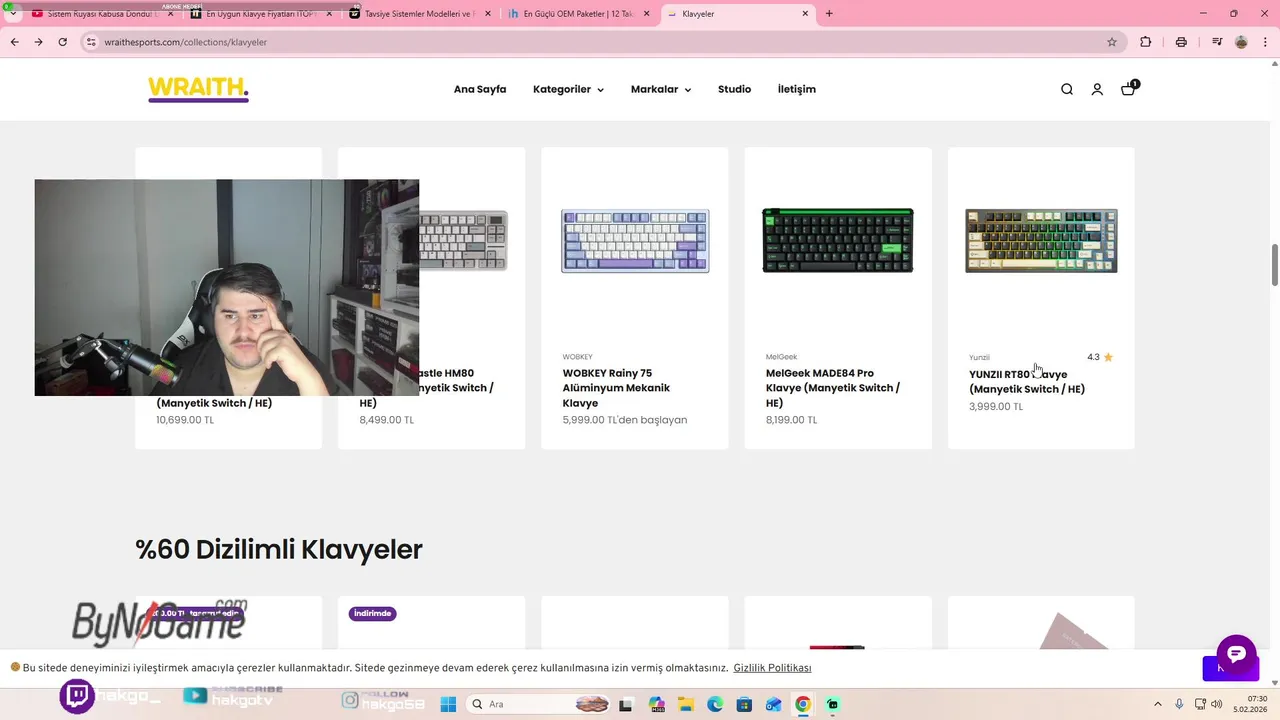Open the account login icon

(1097, 89)
